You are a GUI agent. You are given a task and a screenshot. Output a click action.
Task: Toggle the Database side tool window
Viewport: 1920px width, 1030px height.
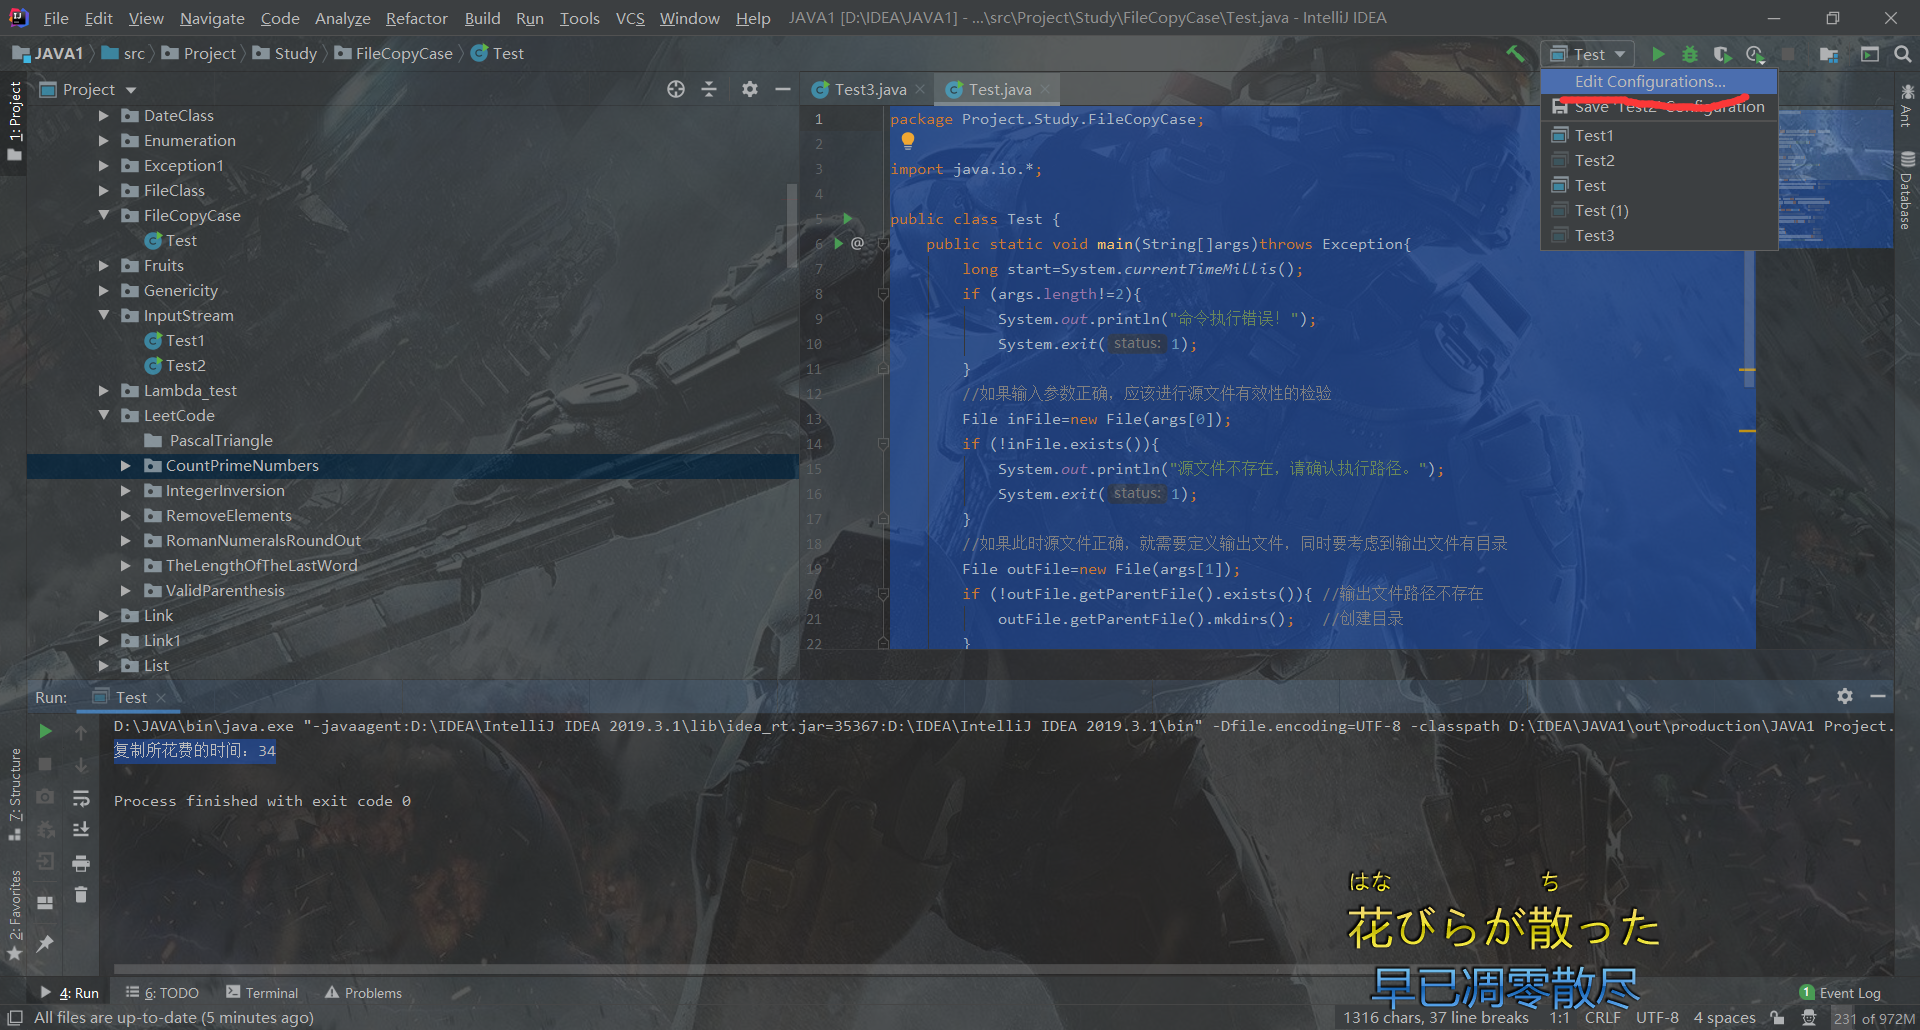pyautogui.click(x=1906, y=190)
